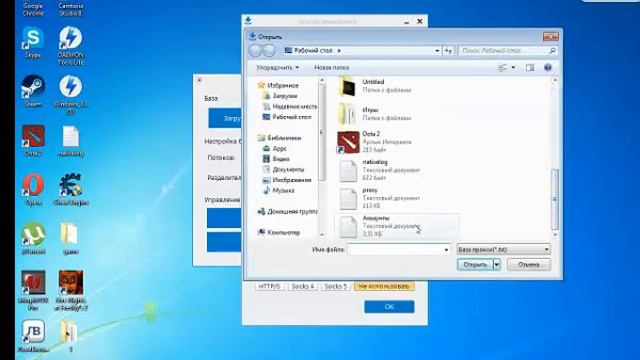Expand the view options dropdown arrow
Screen dimensions: 640x360
pos(513,67)
